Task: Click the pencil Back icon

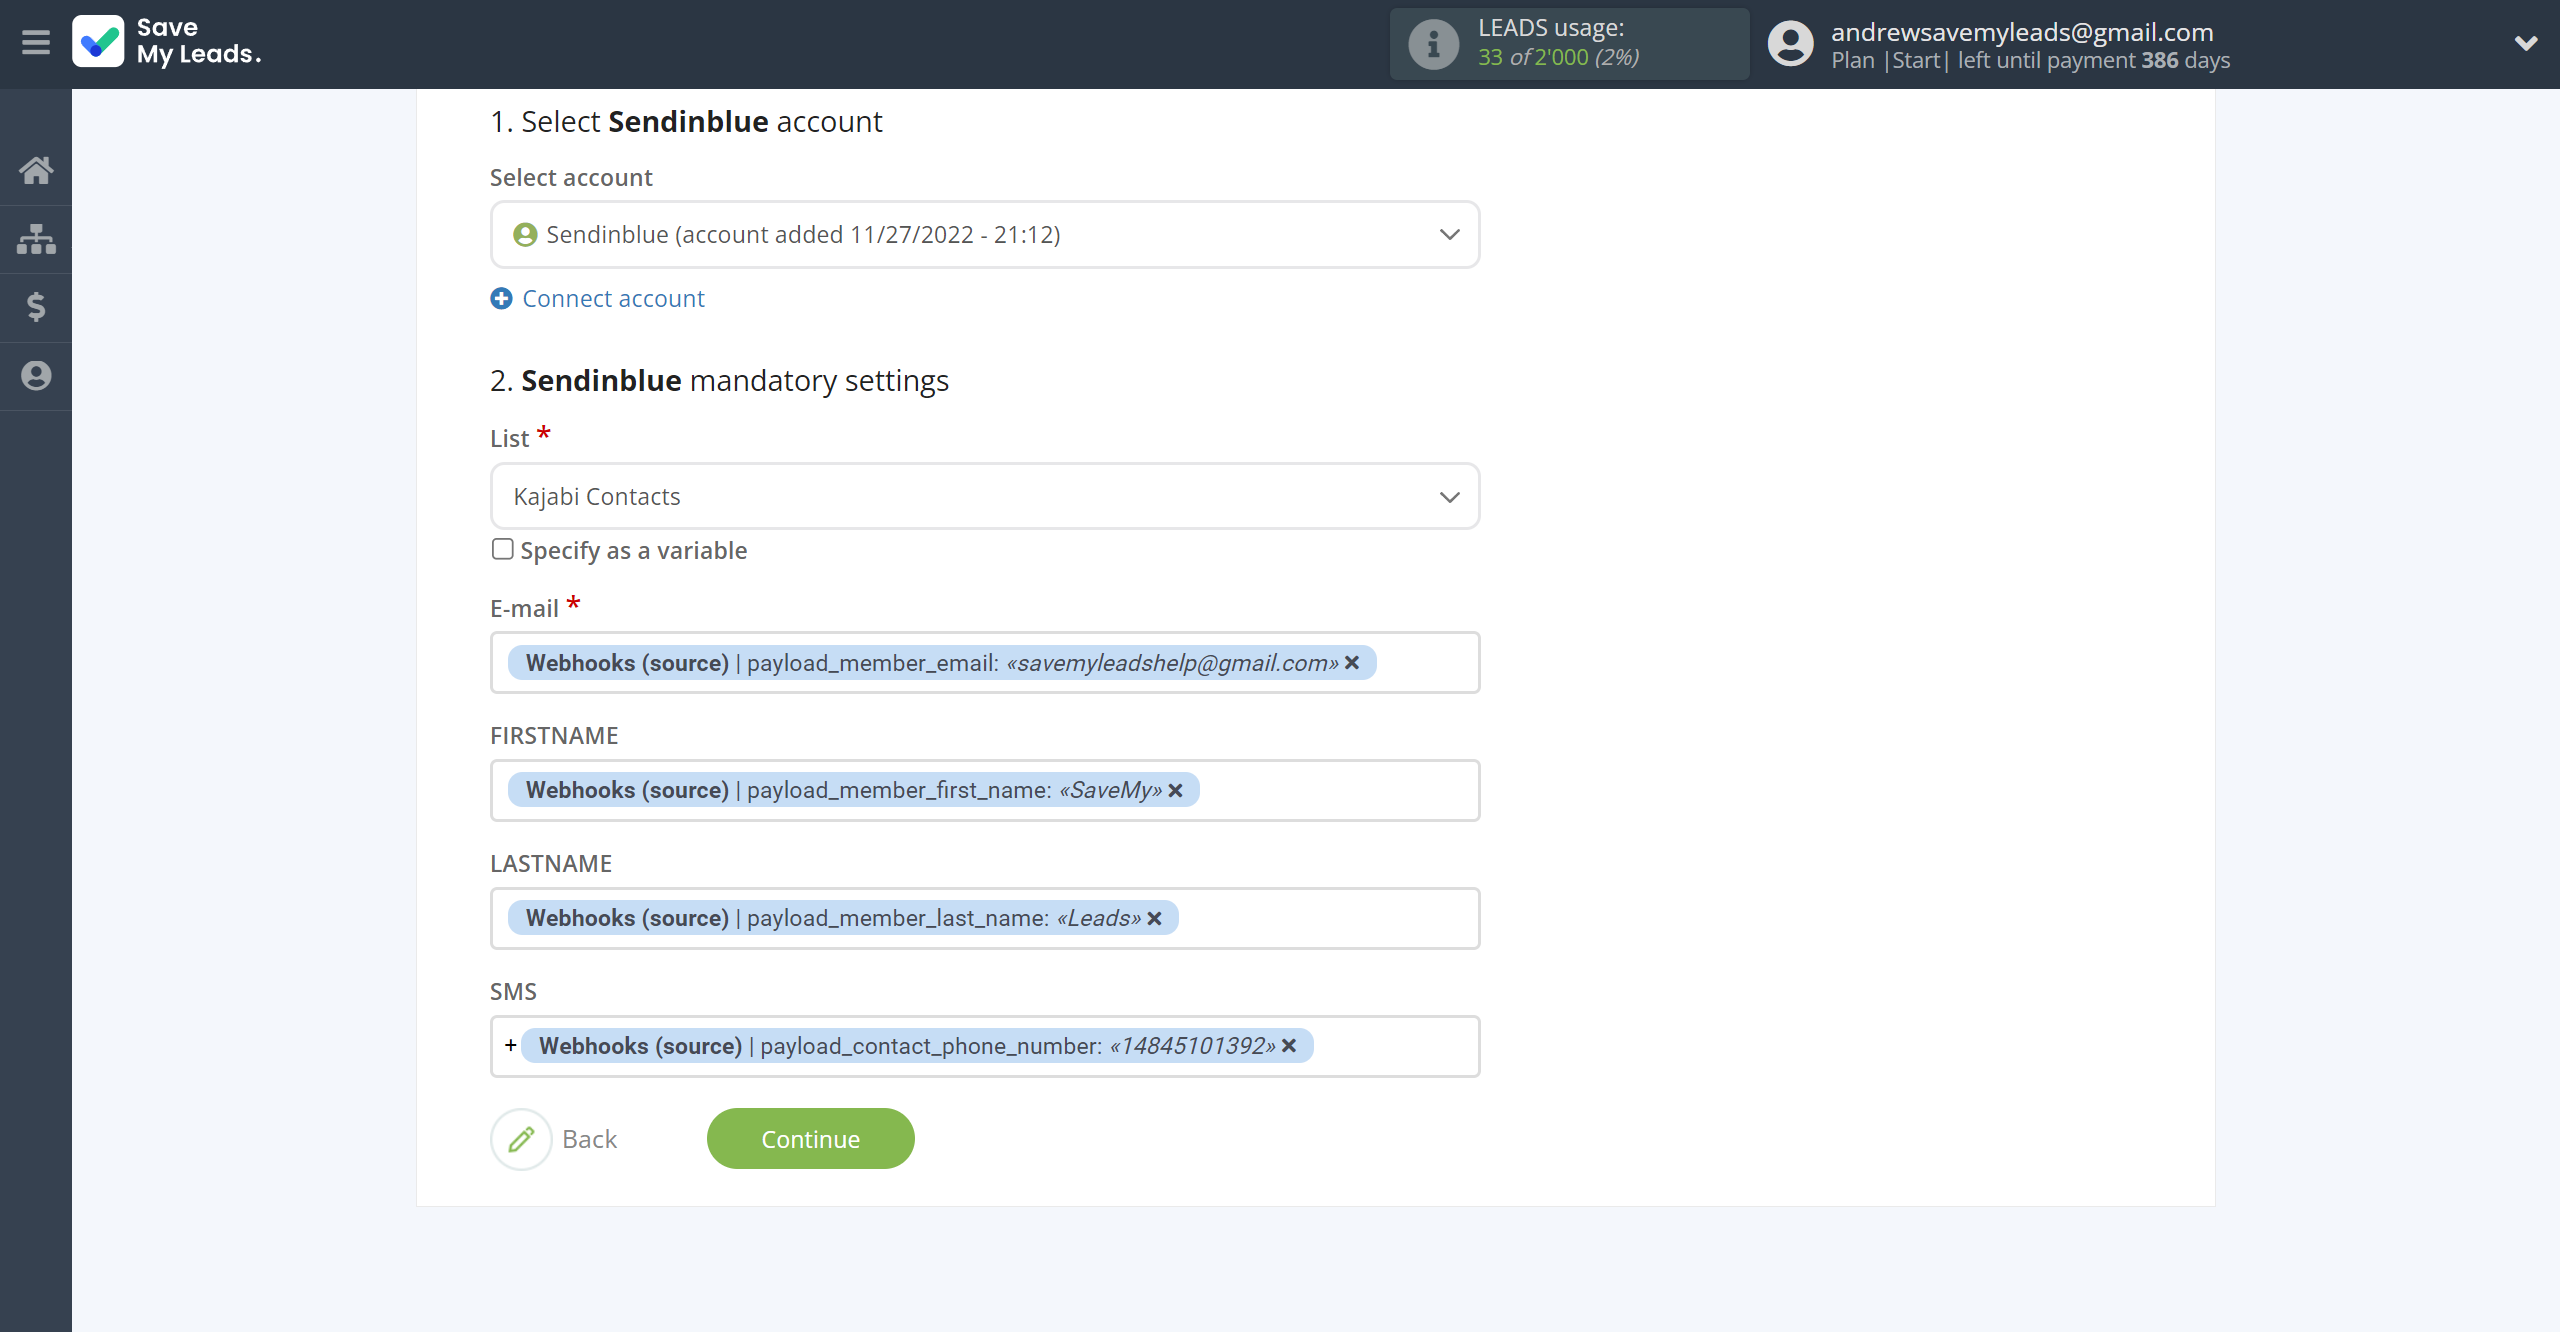Action: point(521,1139)
